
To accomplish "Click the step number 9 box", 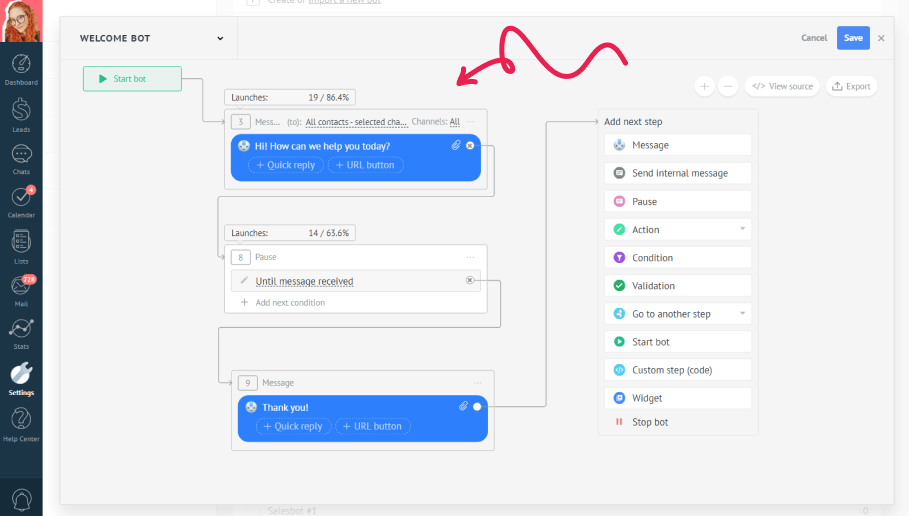I will tap(248, 383).
